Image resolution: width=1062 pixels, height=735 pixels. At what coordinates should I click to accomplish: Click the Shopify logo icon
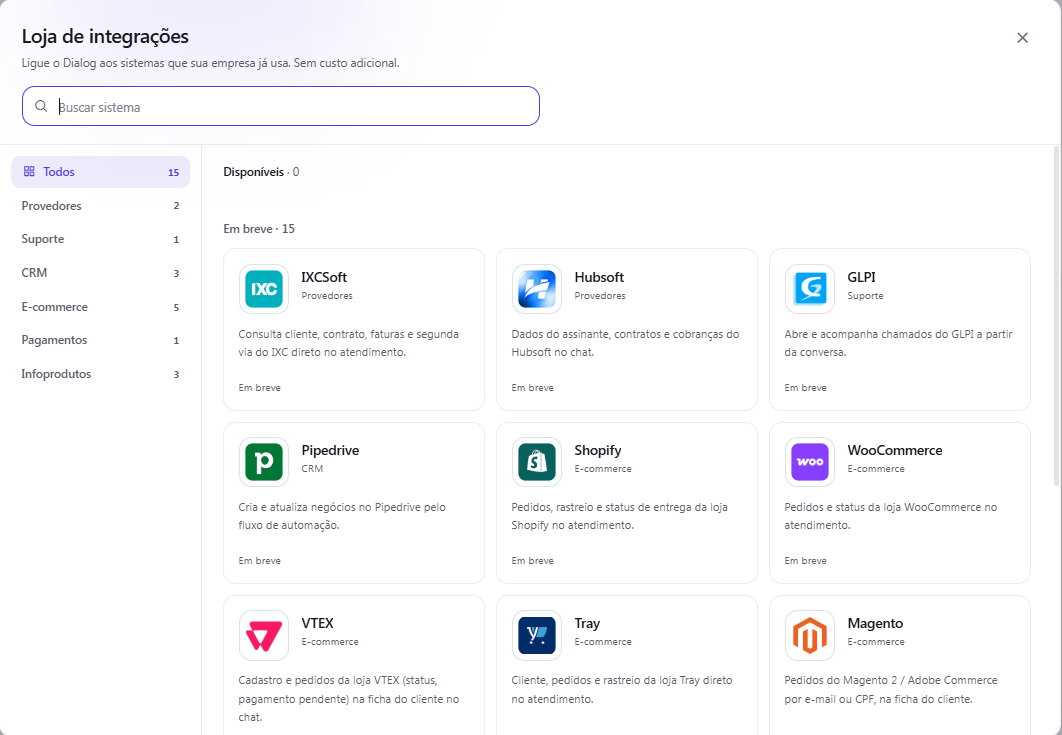coord(536,462)
